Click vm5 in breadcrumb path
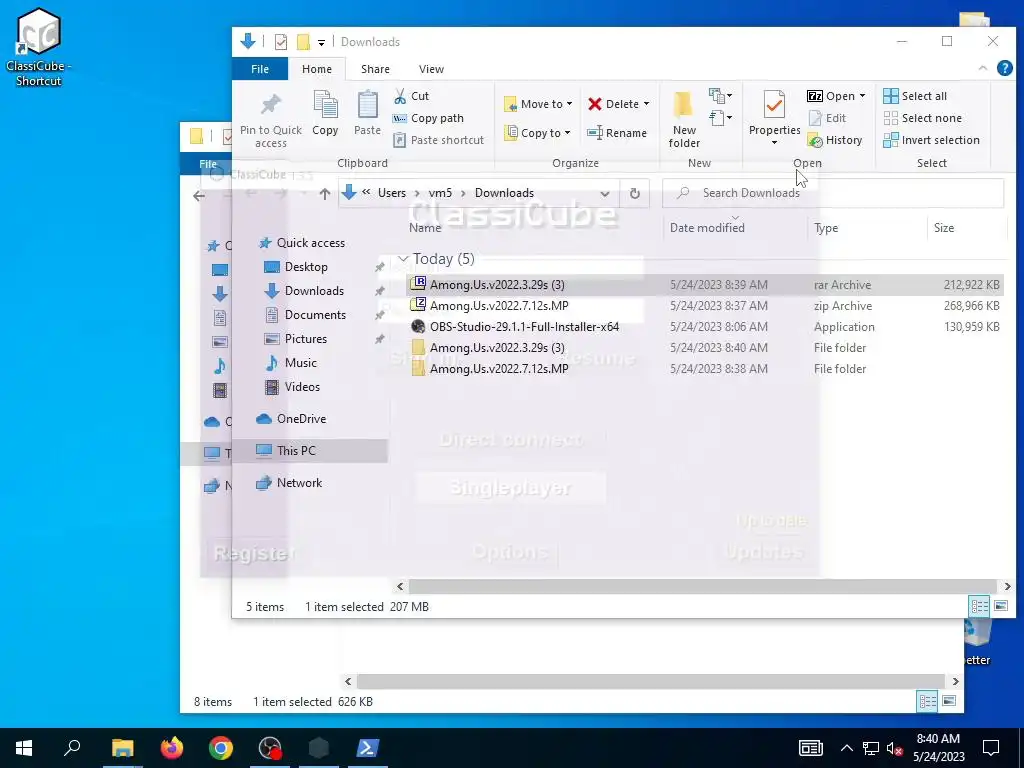 click(x=440, y=193)
